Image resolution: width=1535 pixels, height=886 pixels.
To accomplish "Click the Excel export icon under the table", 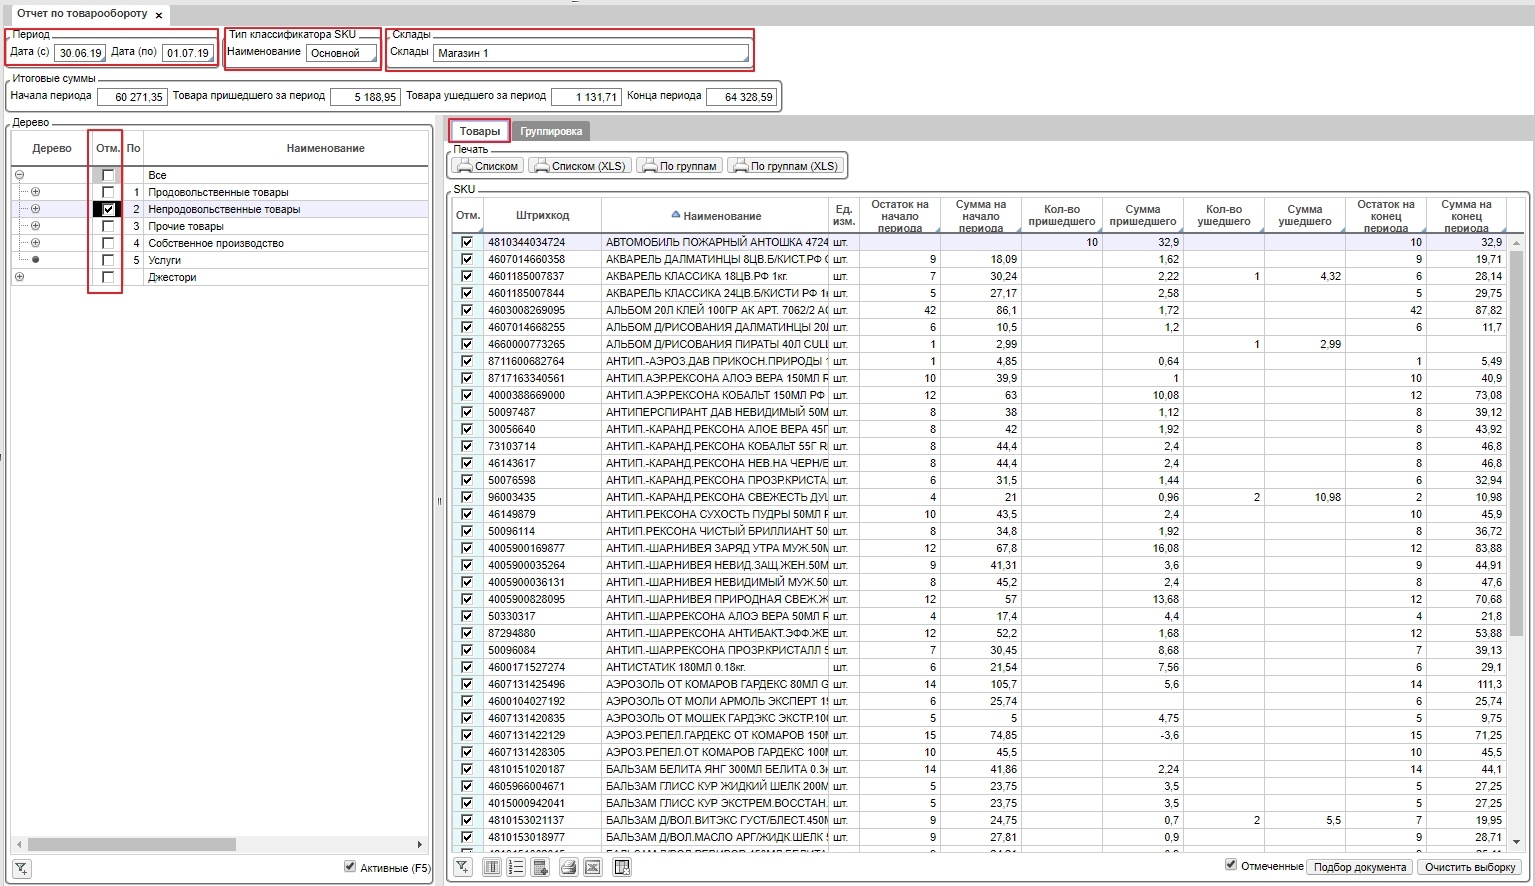I will click(593, 867).
